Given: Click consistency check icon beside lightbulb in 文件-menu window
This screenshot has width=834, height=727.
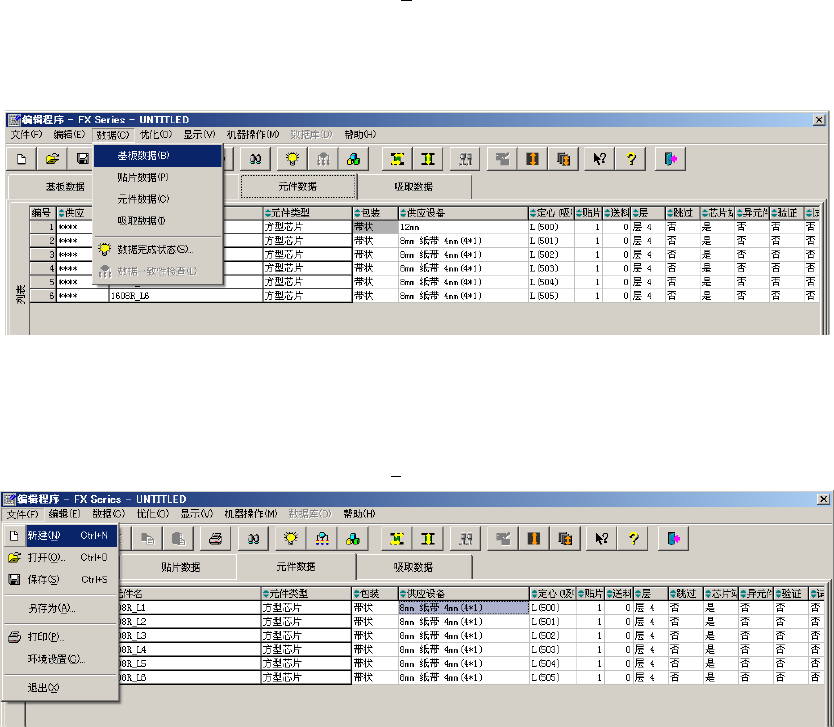Looking at the screenshot, I should click(x=322, y=539).
